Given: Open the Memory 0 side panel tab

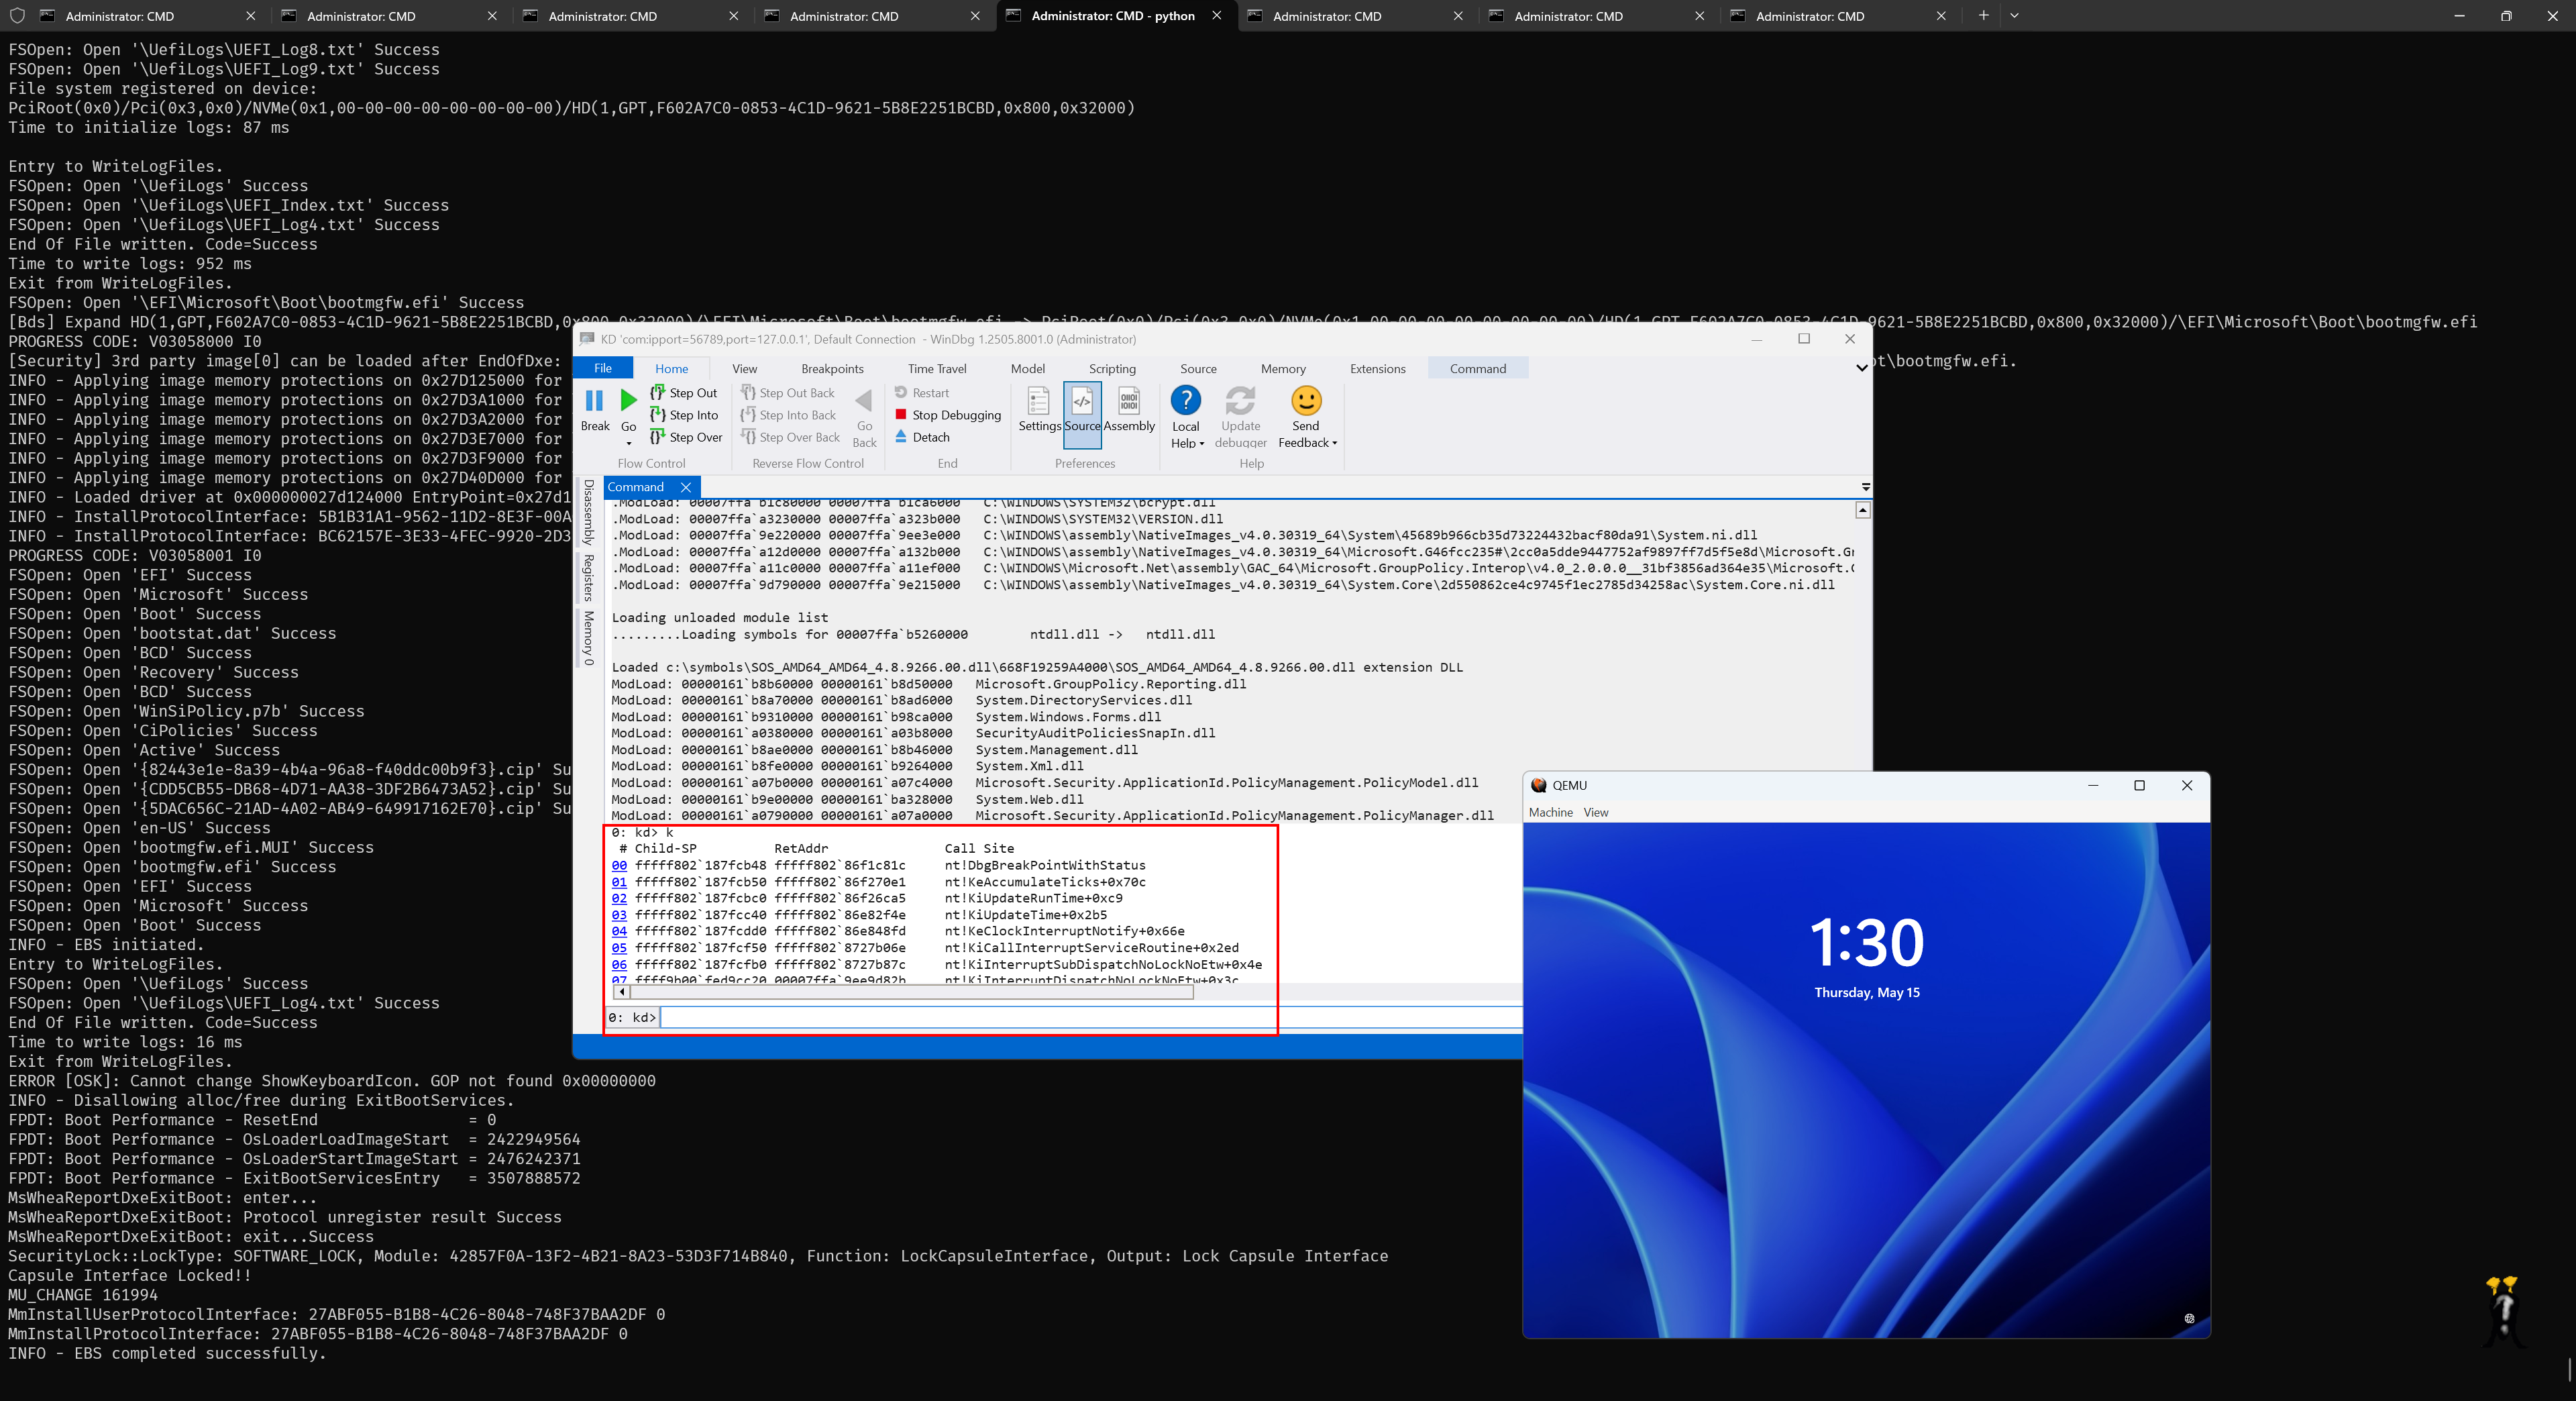Looking at the screenshot, I should (x=588, y=638).
